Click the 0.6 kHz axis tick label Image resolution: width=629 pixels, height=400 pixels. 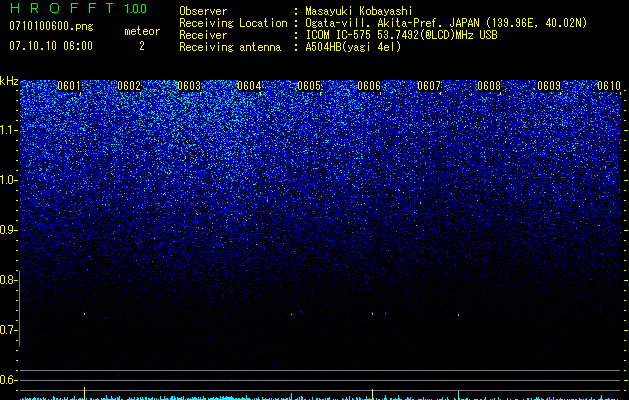7,380
